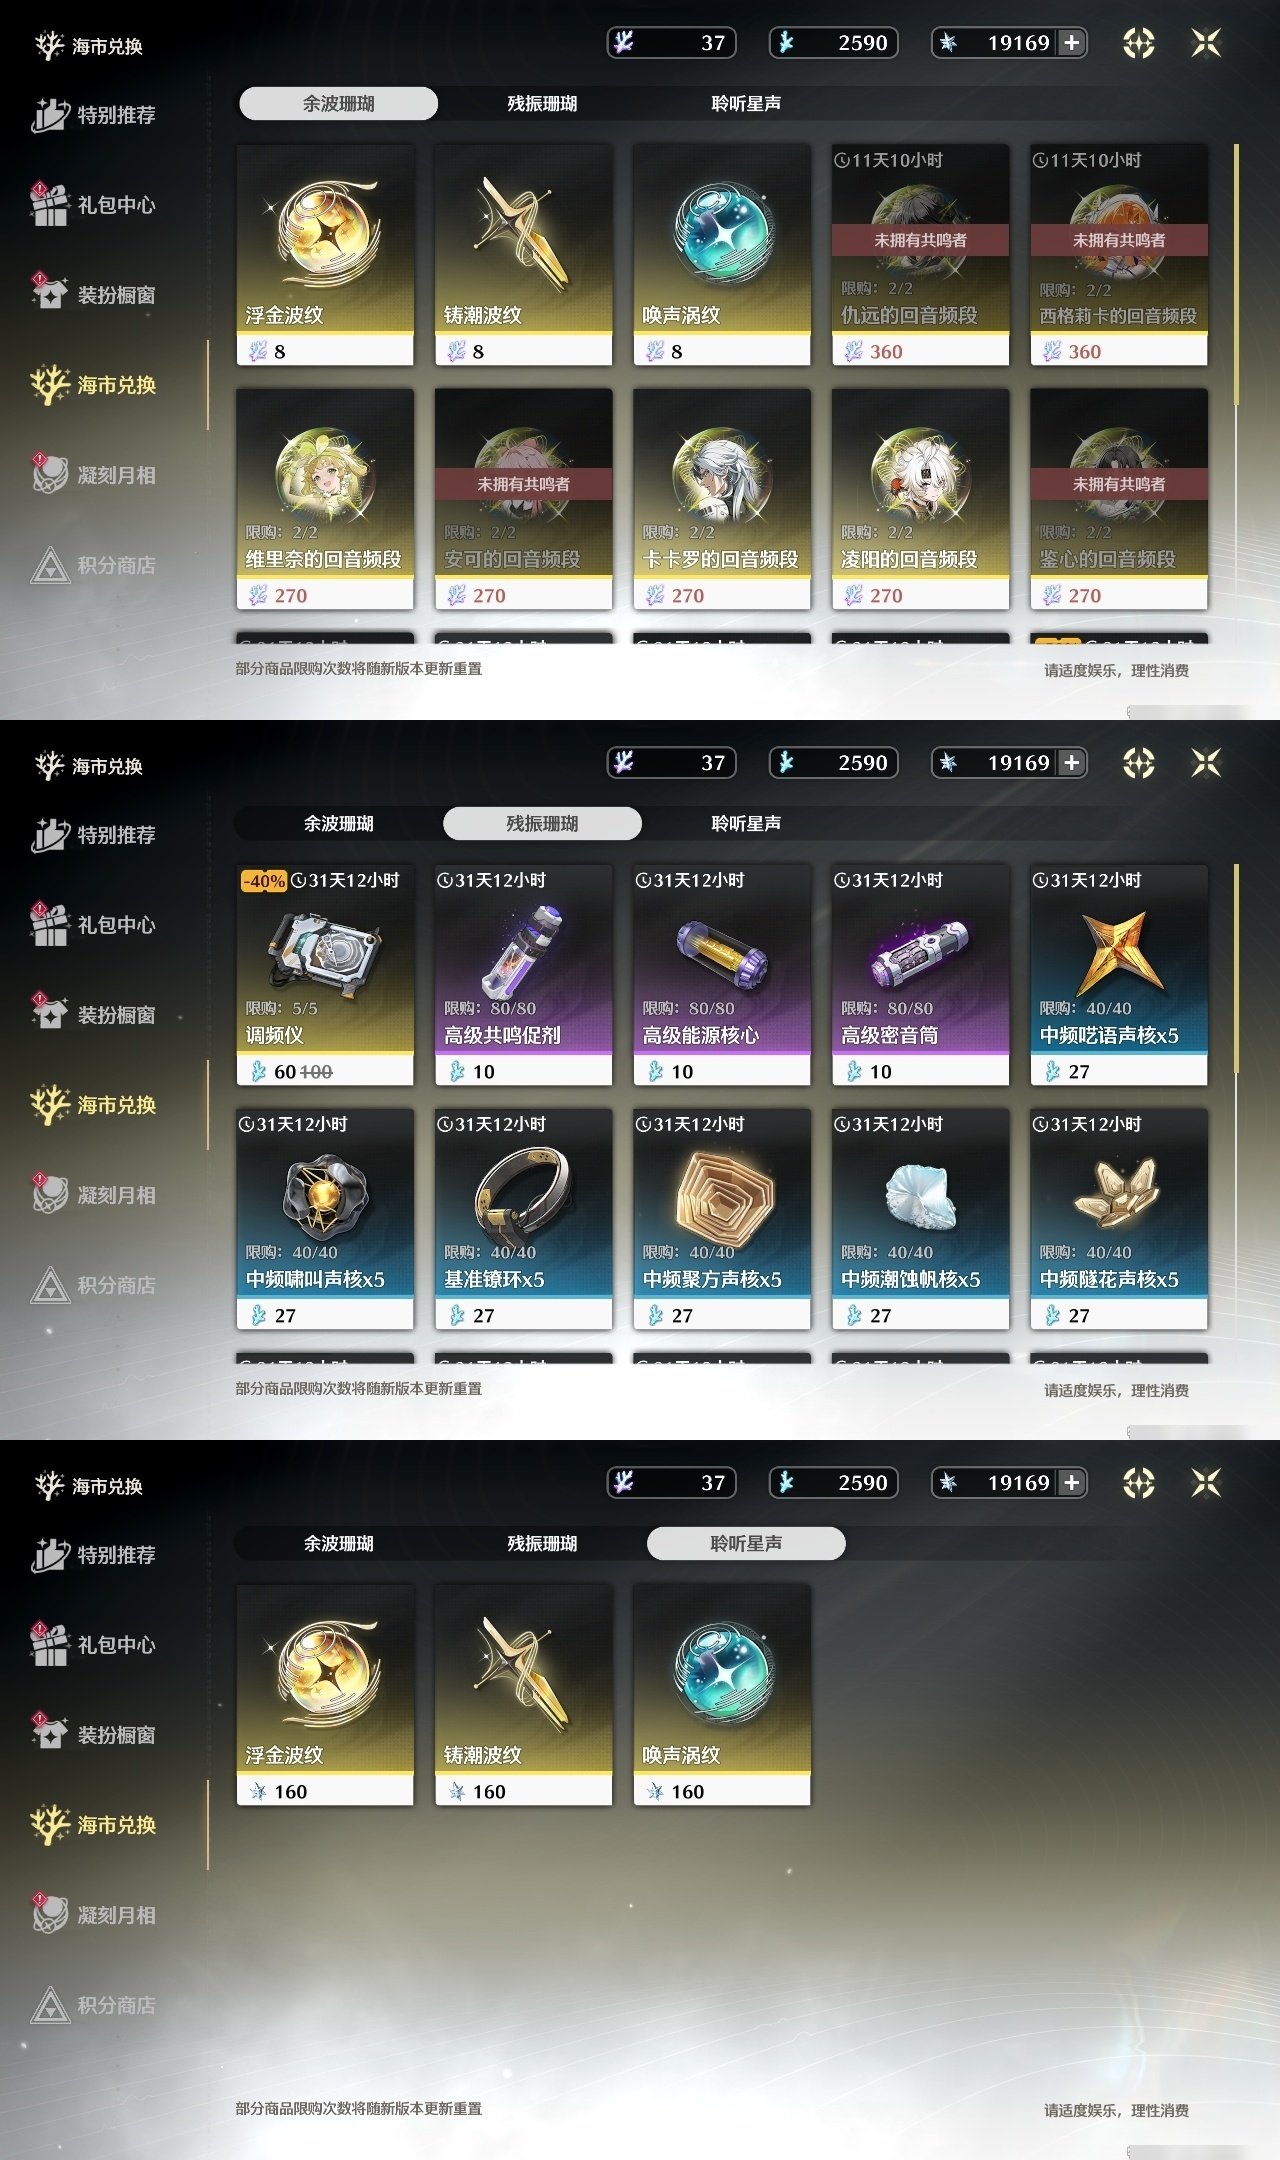The height and width of the screenshot is (2160, 1280).
Task: Open the 中频聚方声核x5 golden spiral item
Action: coord(722,1219)
